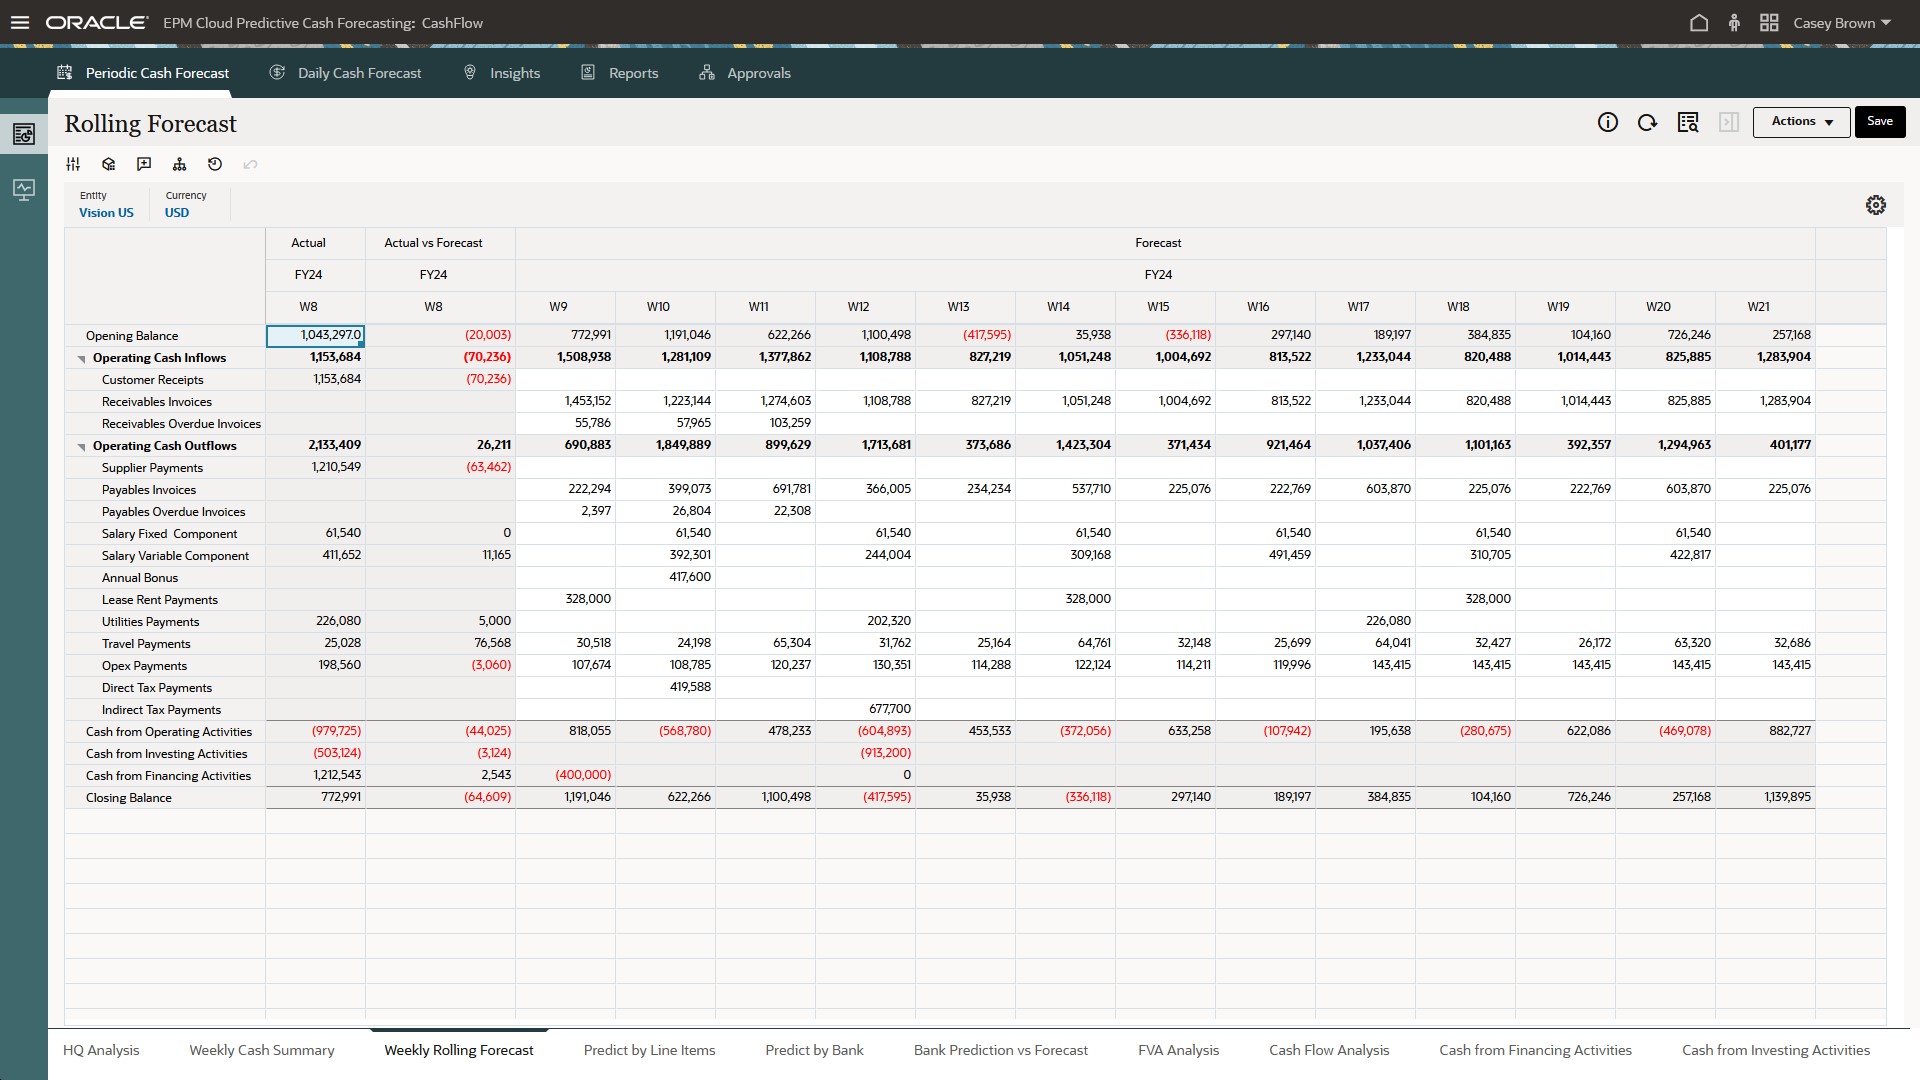1920x1080 pixels.
Task: Open the Predict by Bank tab
Action: point(814,1050)
